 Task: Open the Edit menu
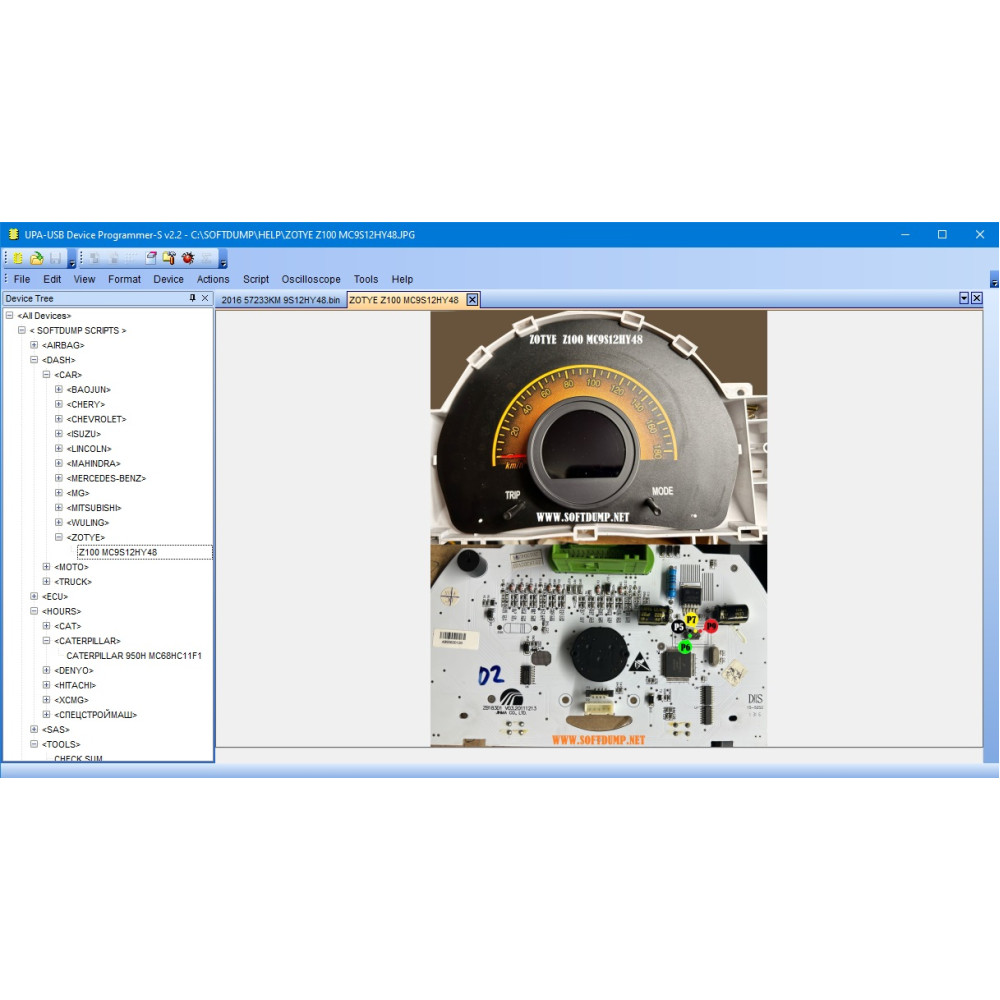coord(52,279)
